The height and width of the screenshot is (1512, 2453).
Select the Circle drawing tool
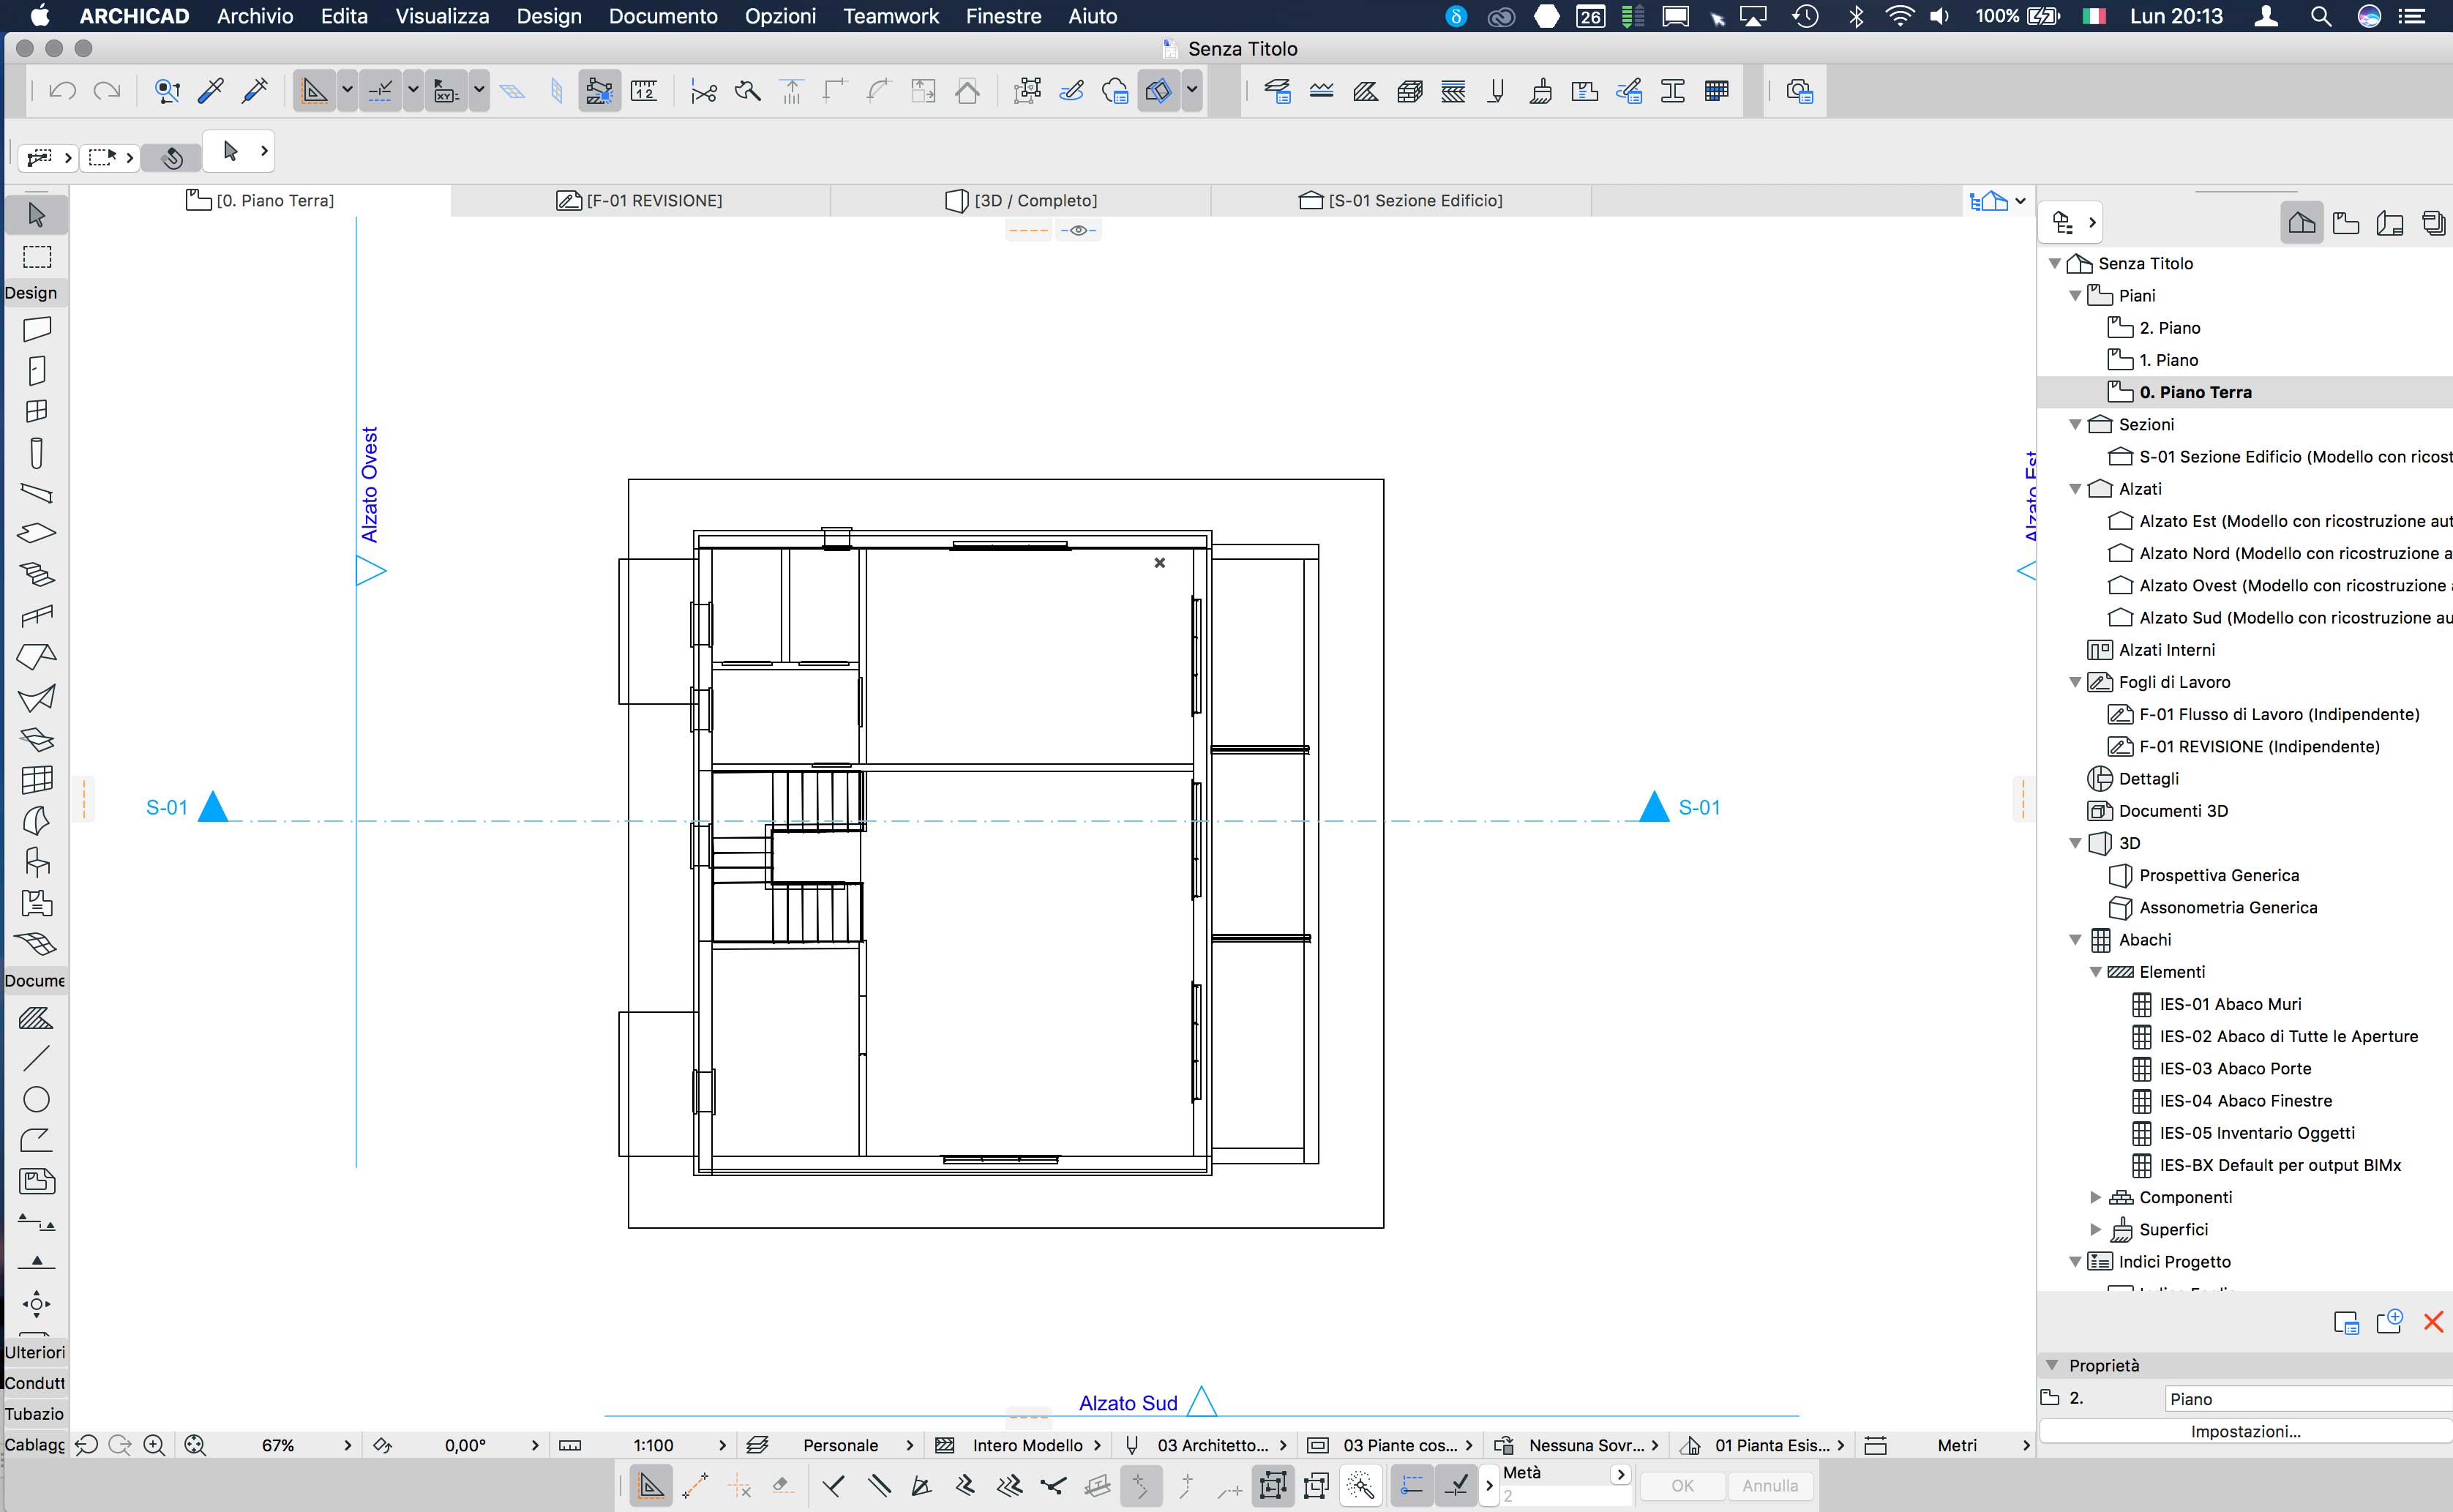pyautogui.click(x=37, y=1099)
